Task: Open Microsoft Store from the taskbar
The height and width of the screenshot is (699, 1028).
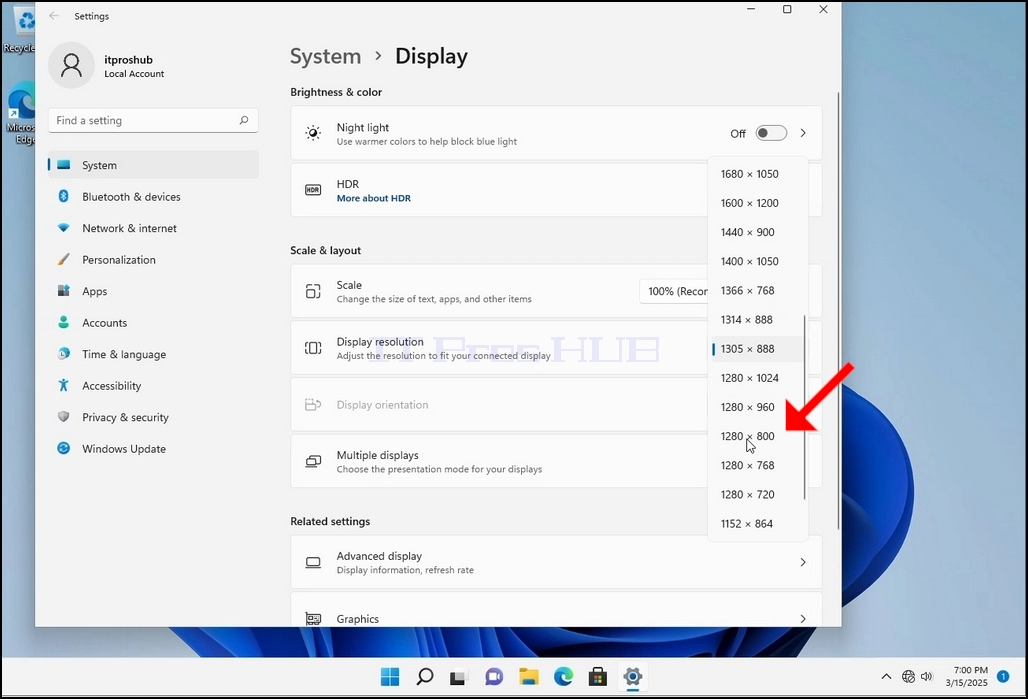Action: coord(598,677)
